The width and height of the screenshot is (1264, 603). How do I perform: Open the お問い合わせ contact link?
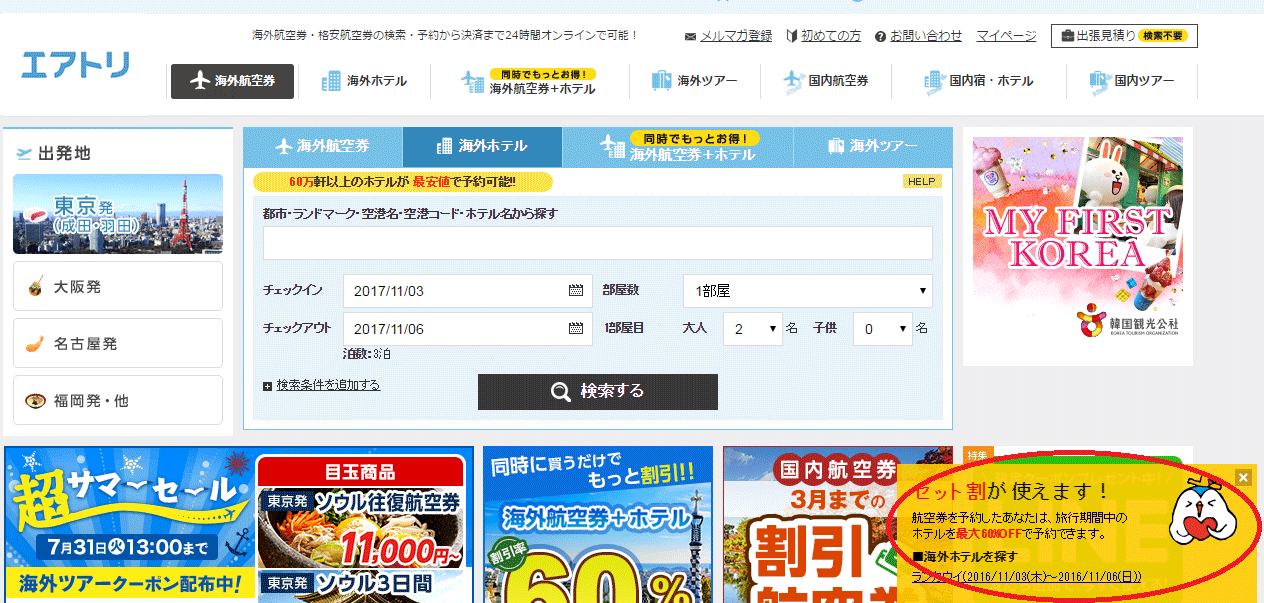pos(926,36)
